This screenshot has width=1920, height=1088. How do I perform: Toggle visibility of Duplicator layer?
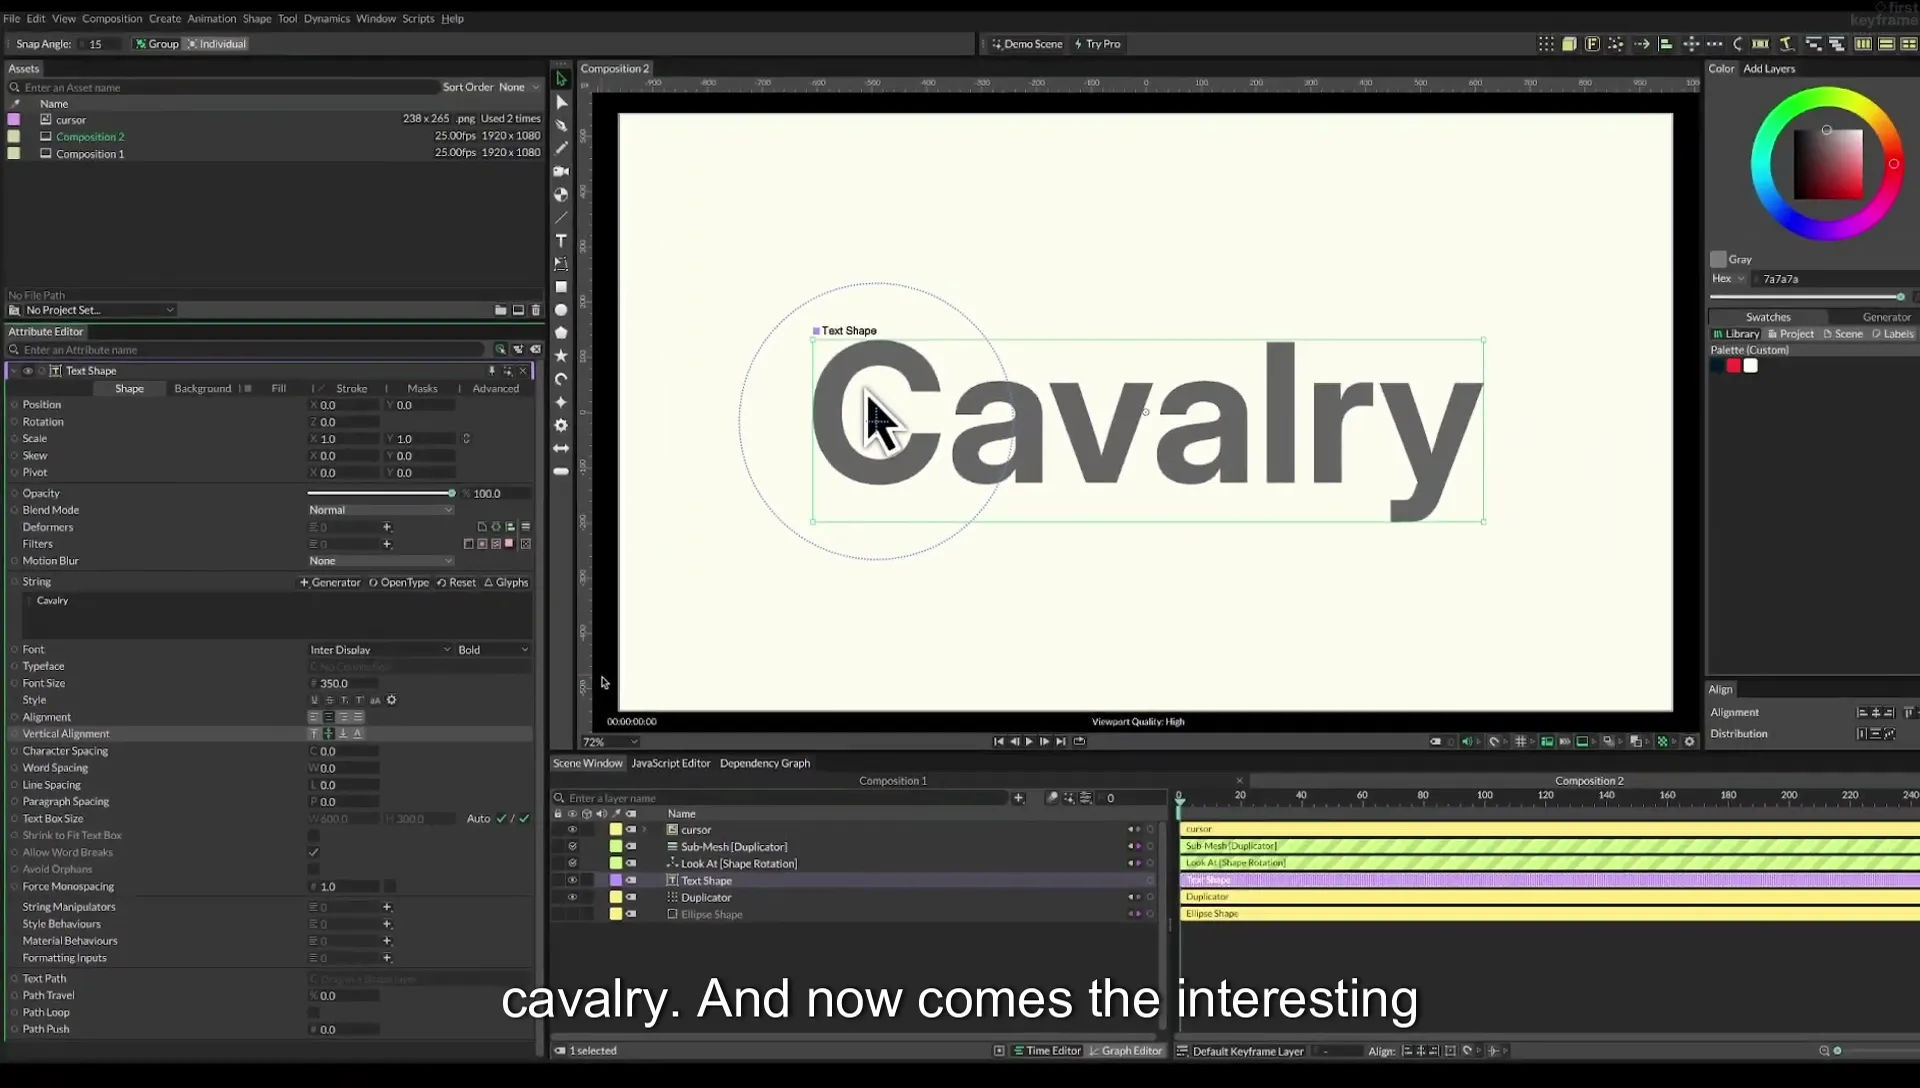[572, 898]
